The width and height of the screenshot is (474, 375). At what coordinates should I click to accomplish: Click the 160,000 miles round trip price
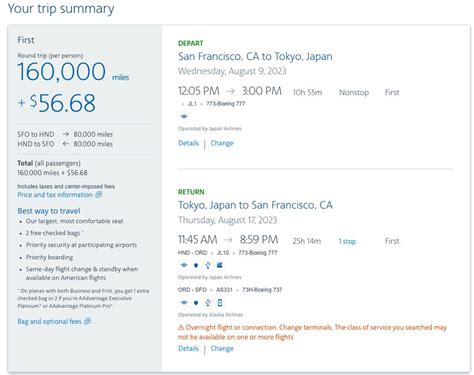(x=73, y=72)
